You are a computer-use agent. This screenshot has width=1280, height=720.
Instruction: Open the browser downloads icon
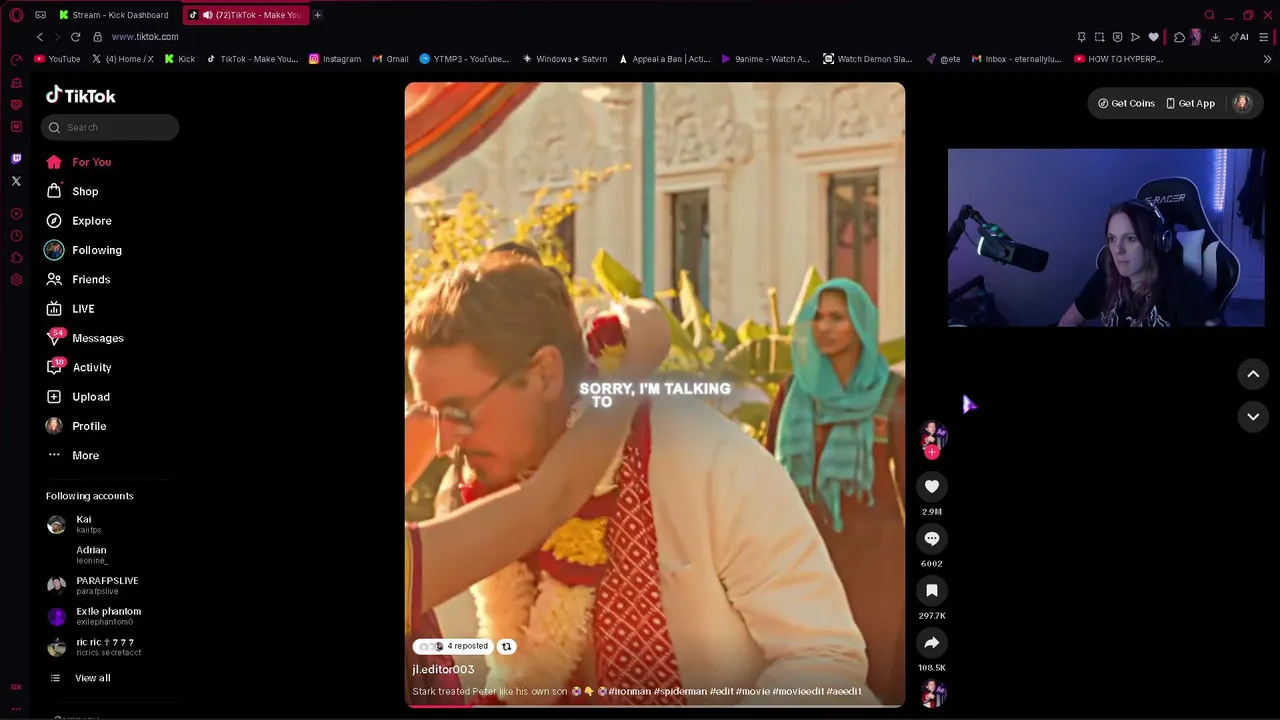coord(1215,37)
